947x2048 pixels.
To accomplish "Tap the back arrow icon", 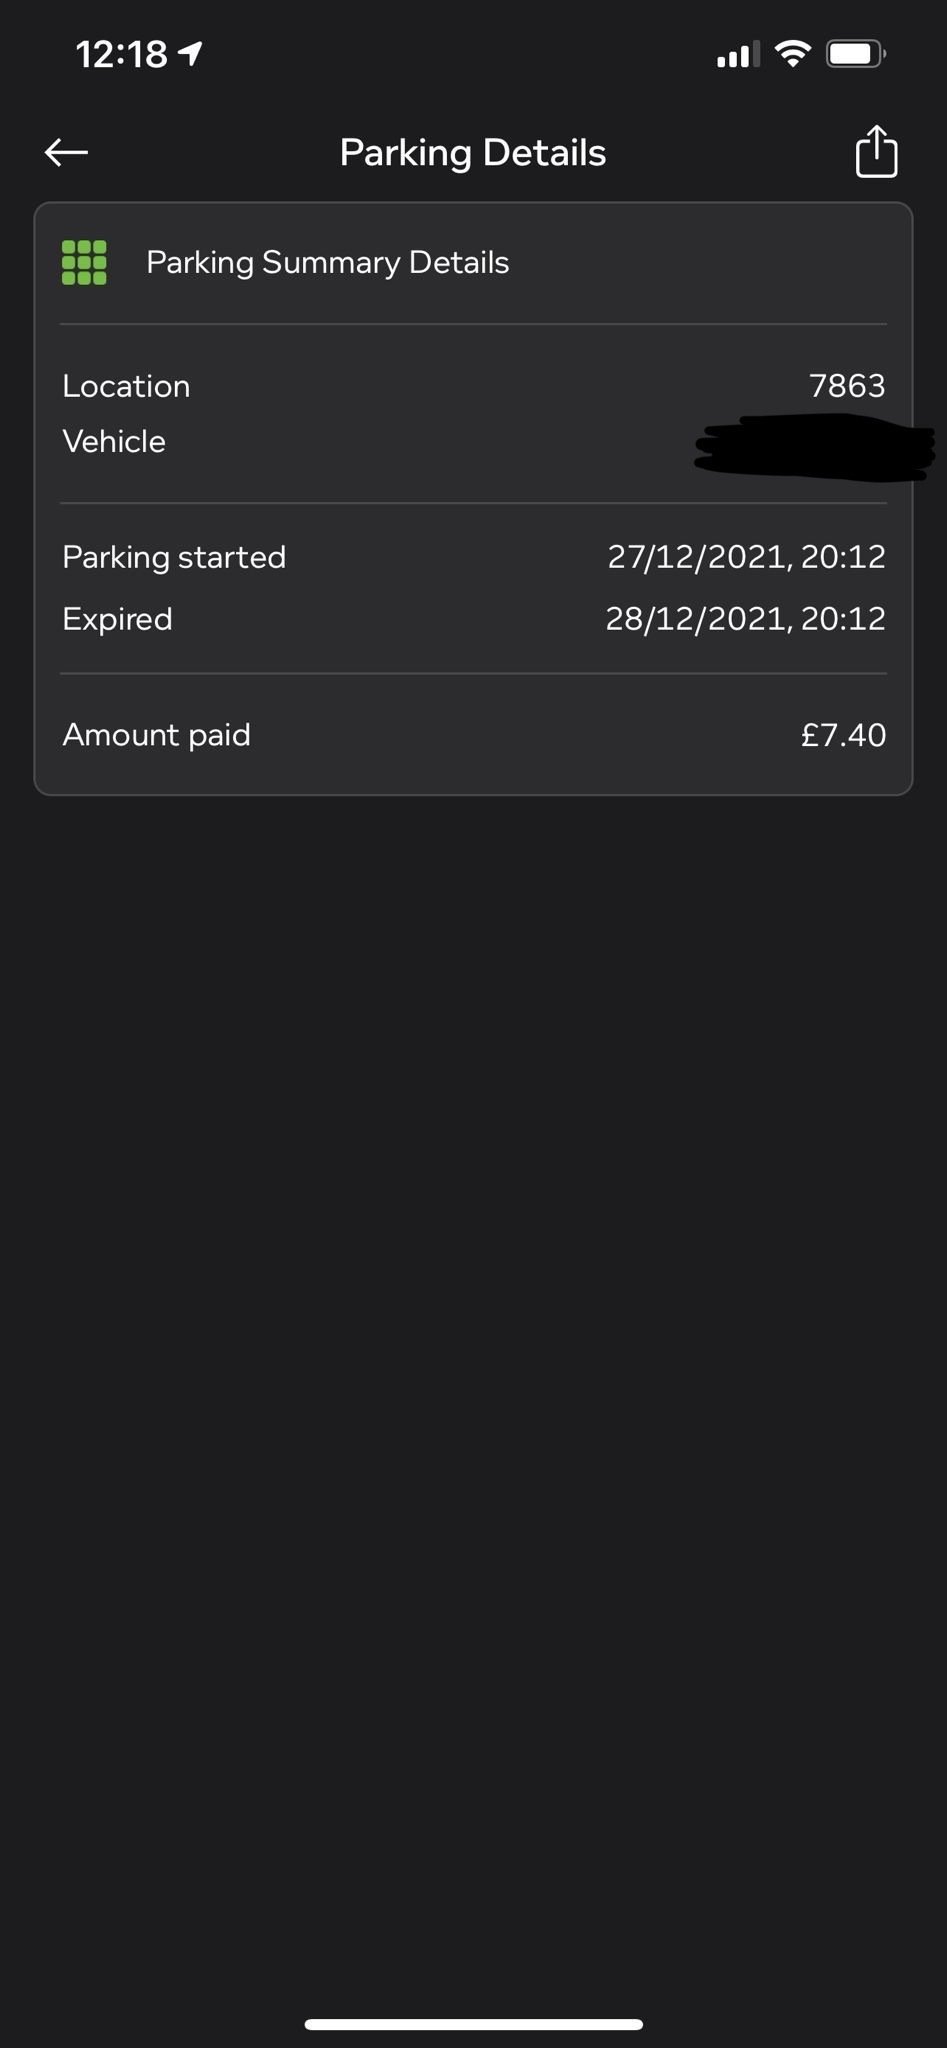I will [67, 152].
